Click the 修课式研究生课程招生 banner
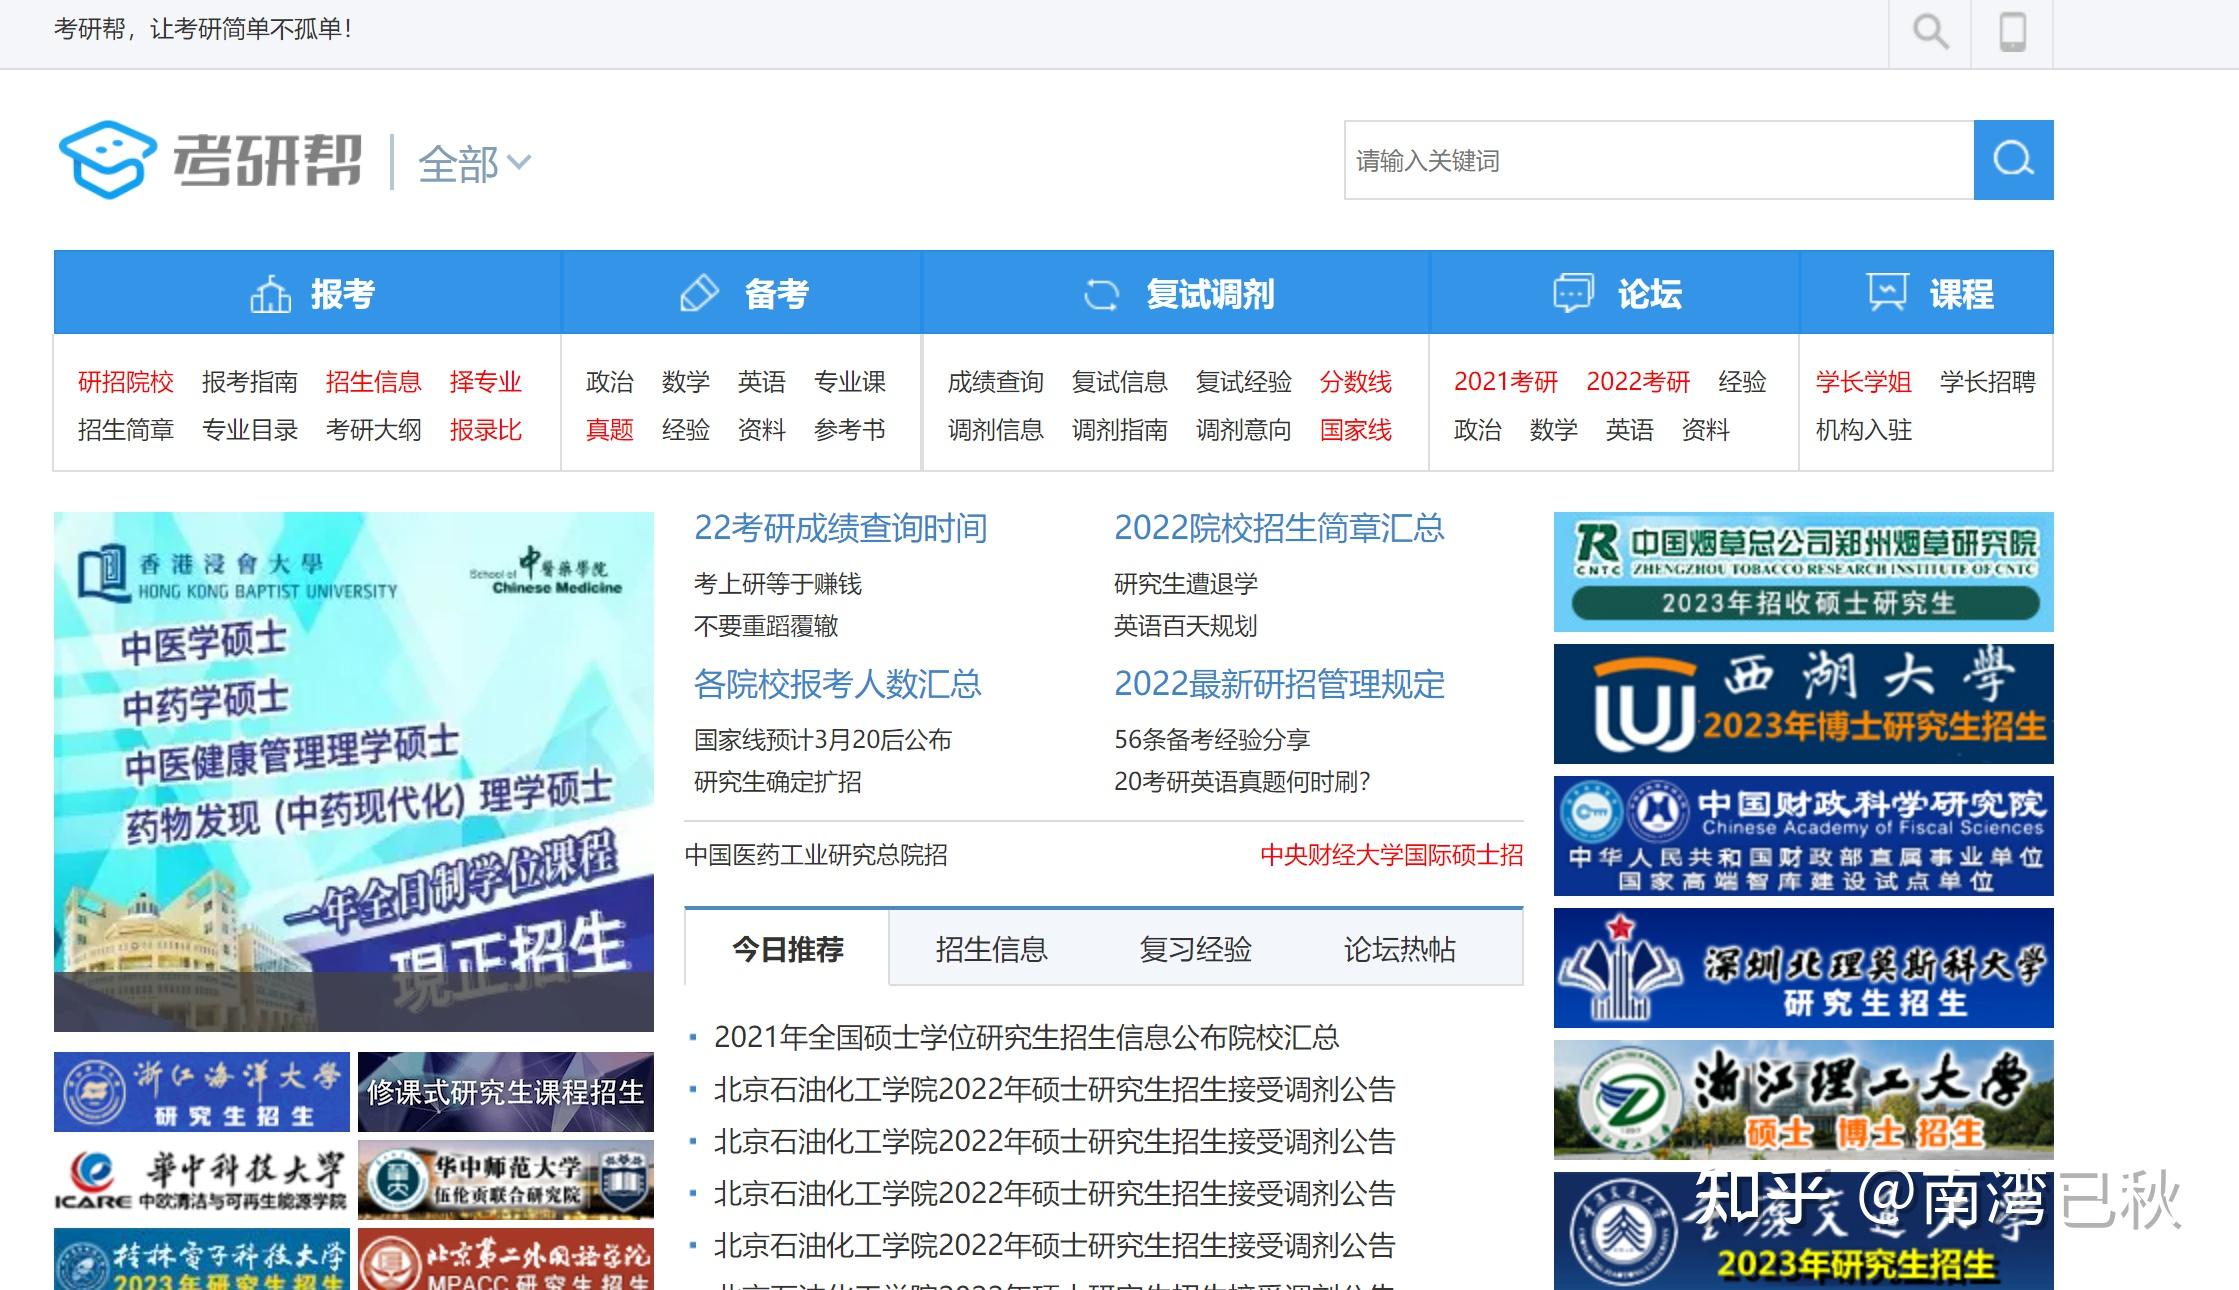 click(x=506, y=1092)
